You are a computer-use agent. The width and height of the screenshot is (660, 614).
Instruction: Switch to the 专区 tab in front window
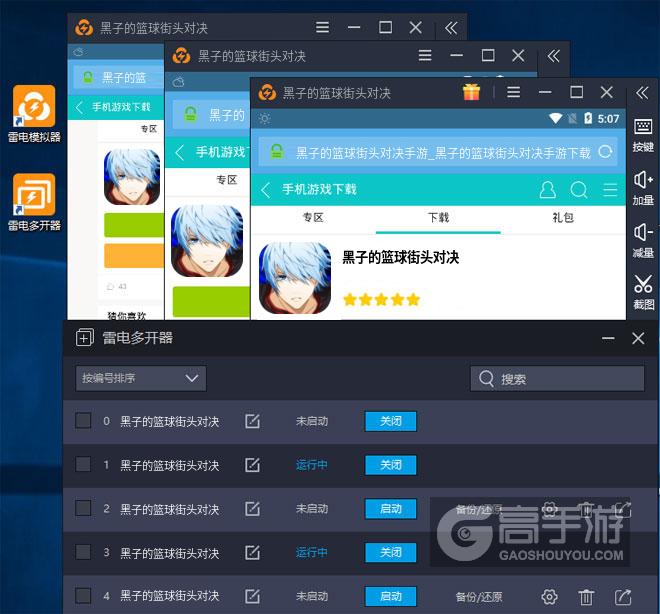(313, 218)
